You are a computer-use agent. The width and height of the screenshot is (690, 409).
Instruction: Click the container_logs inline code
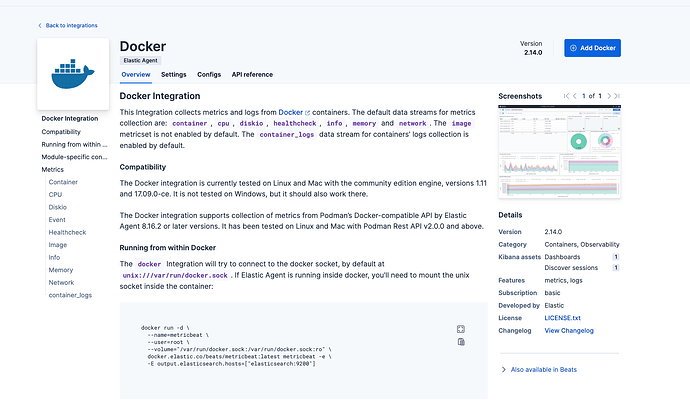[286, 135]
